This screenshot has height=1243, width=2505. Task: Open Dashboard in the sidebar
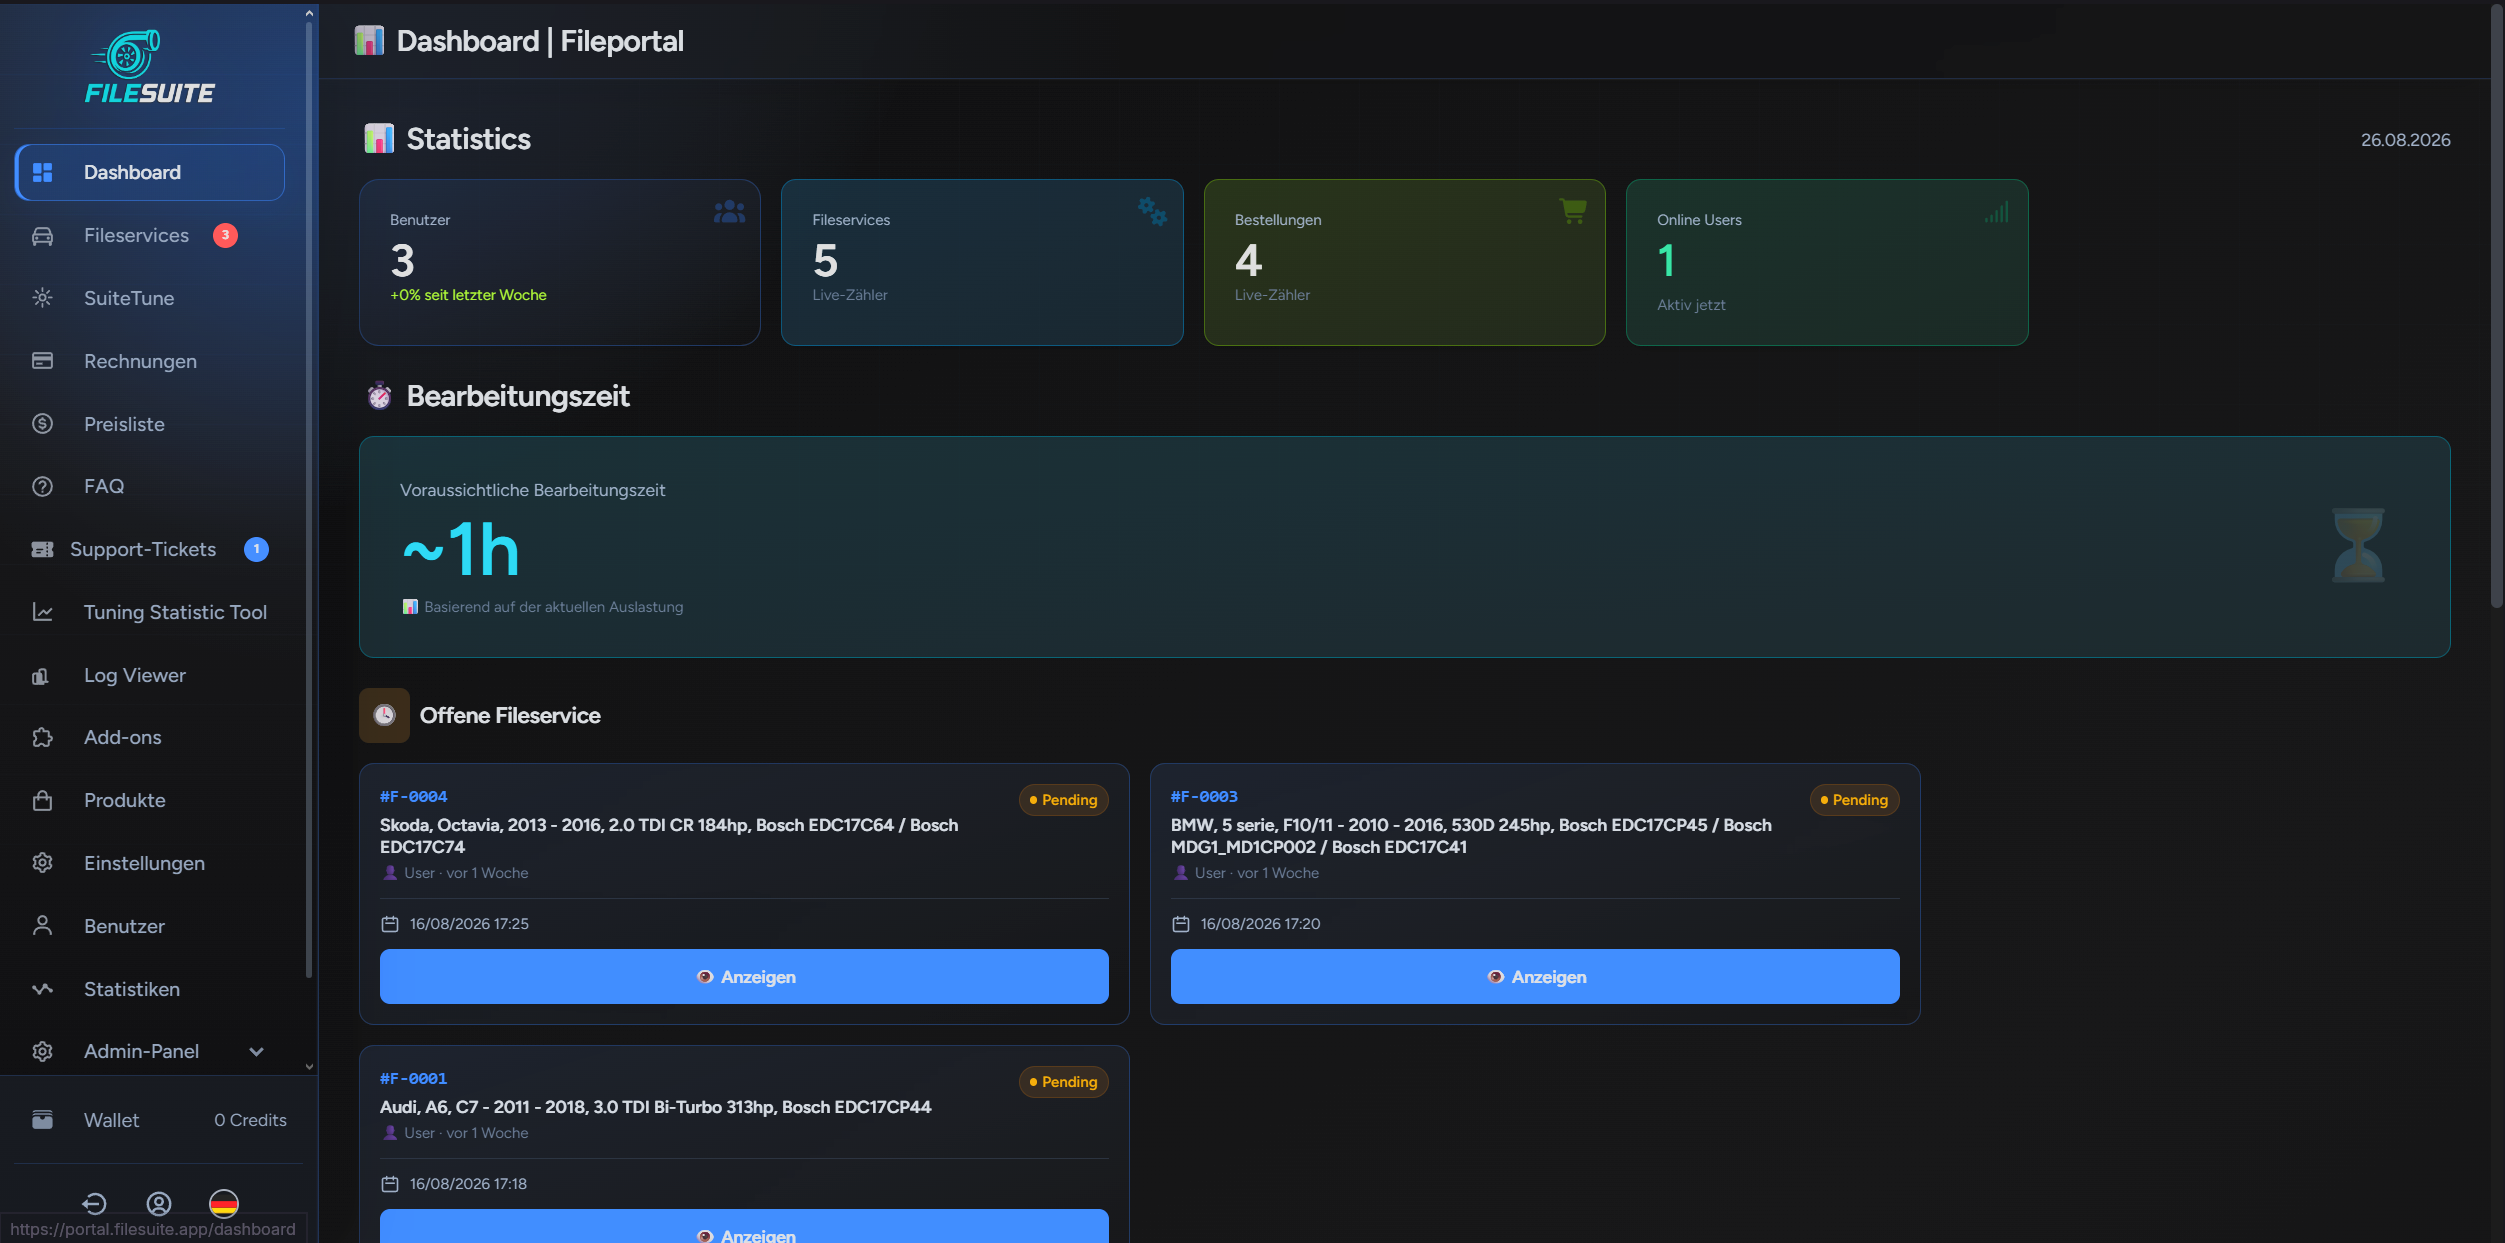(150, 172)
